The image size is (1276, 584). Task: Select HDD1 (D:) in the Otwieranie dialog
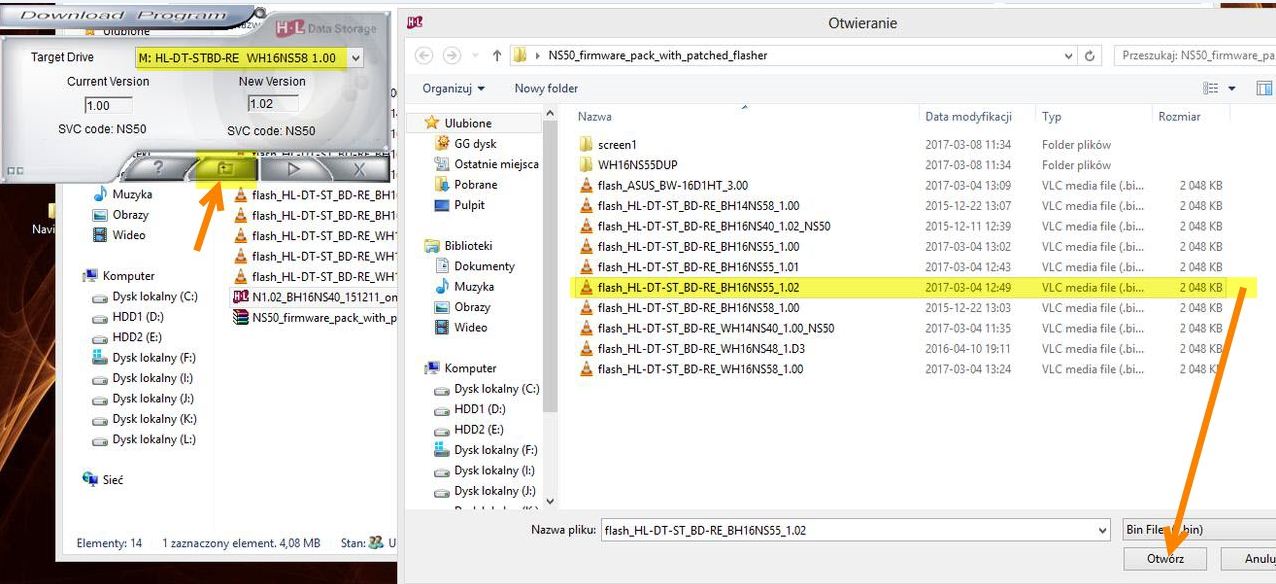pyautogui.click(x=470, y=409)
